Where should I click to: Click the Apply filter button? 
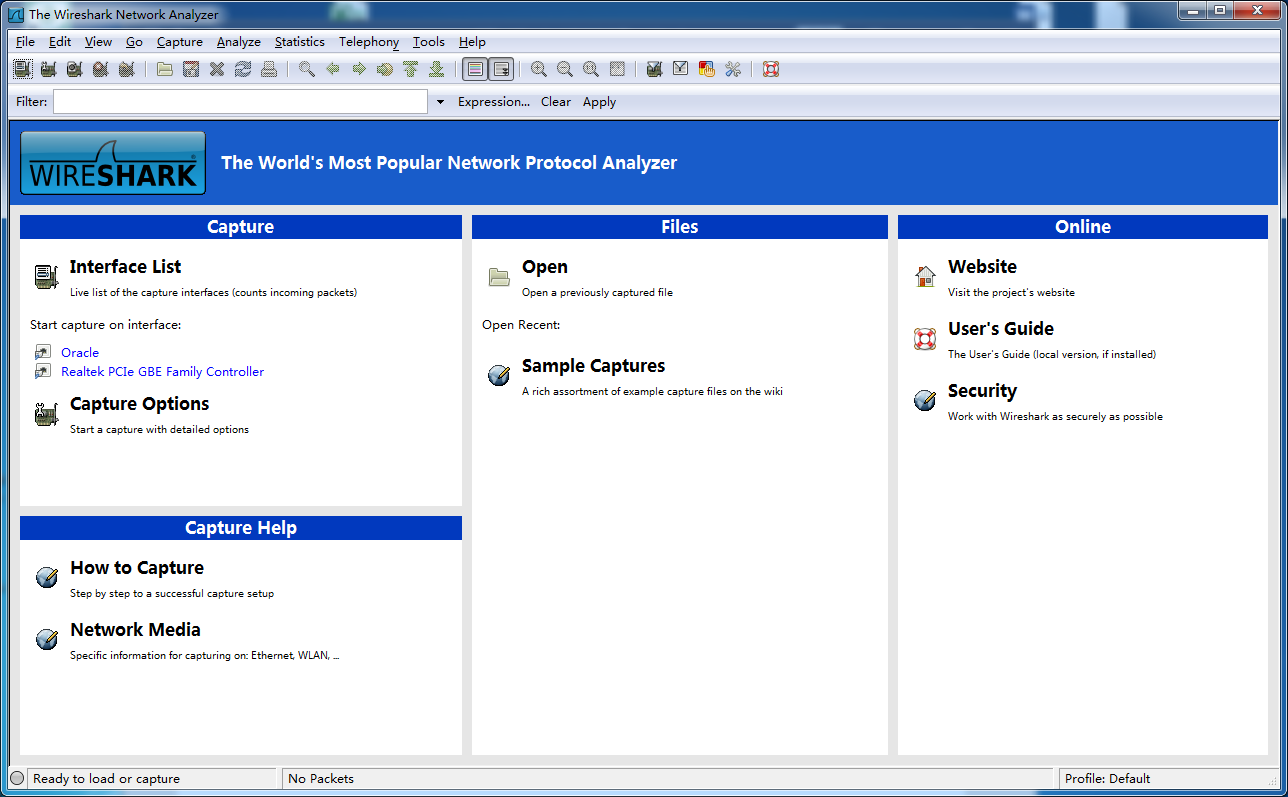[x=599, y=102]
